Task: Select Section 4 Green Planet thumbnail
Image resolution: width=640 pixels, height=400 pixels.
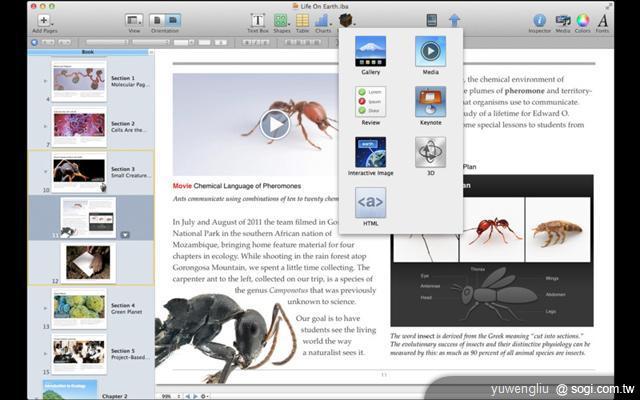Action: coord(79,309)
